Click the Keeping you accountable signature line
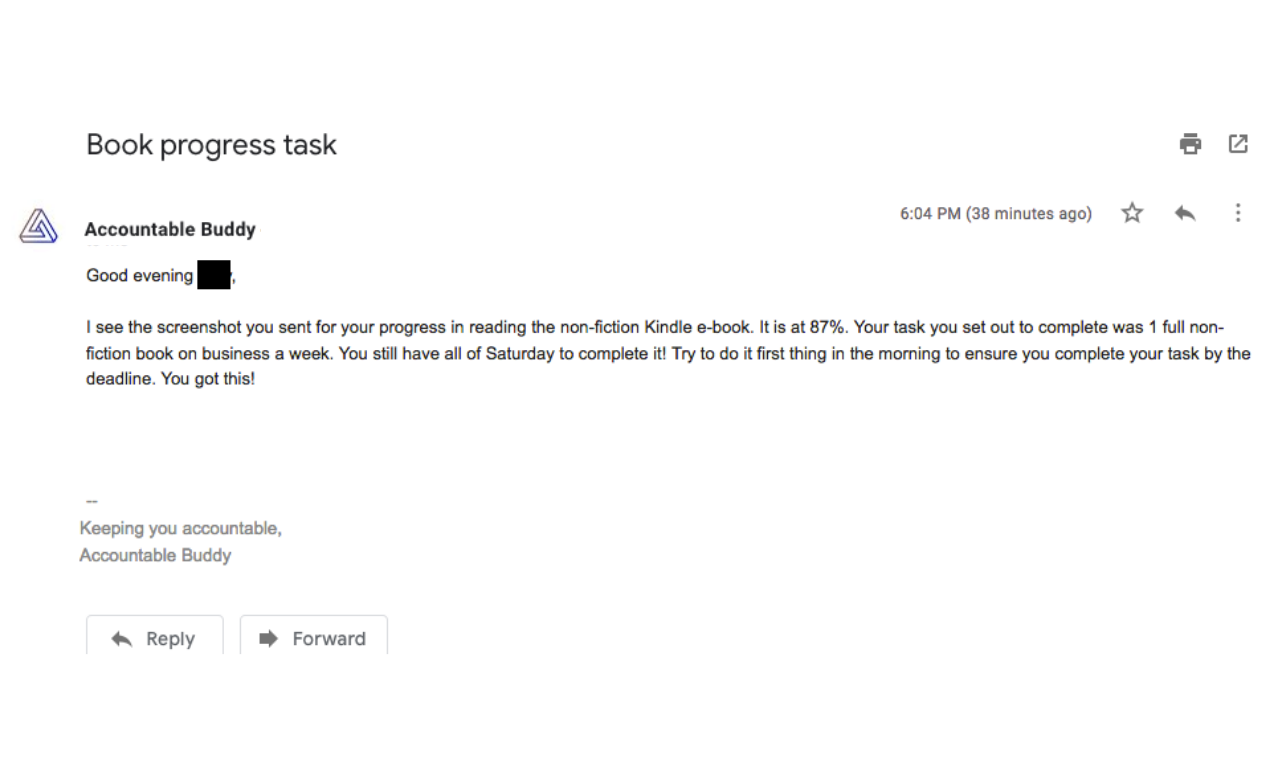This screenshot has height=760, width=1270. [180, 528]
